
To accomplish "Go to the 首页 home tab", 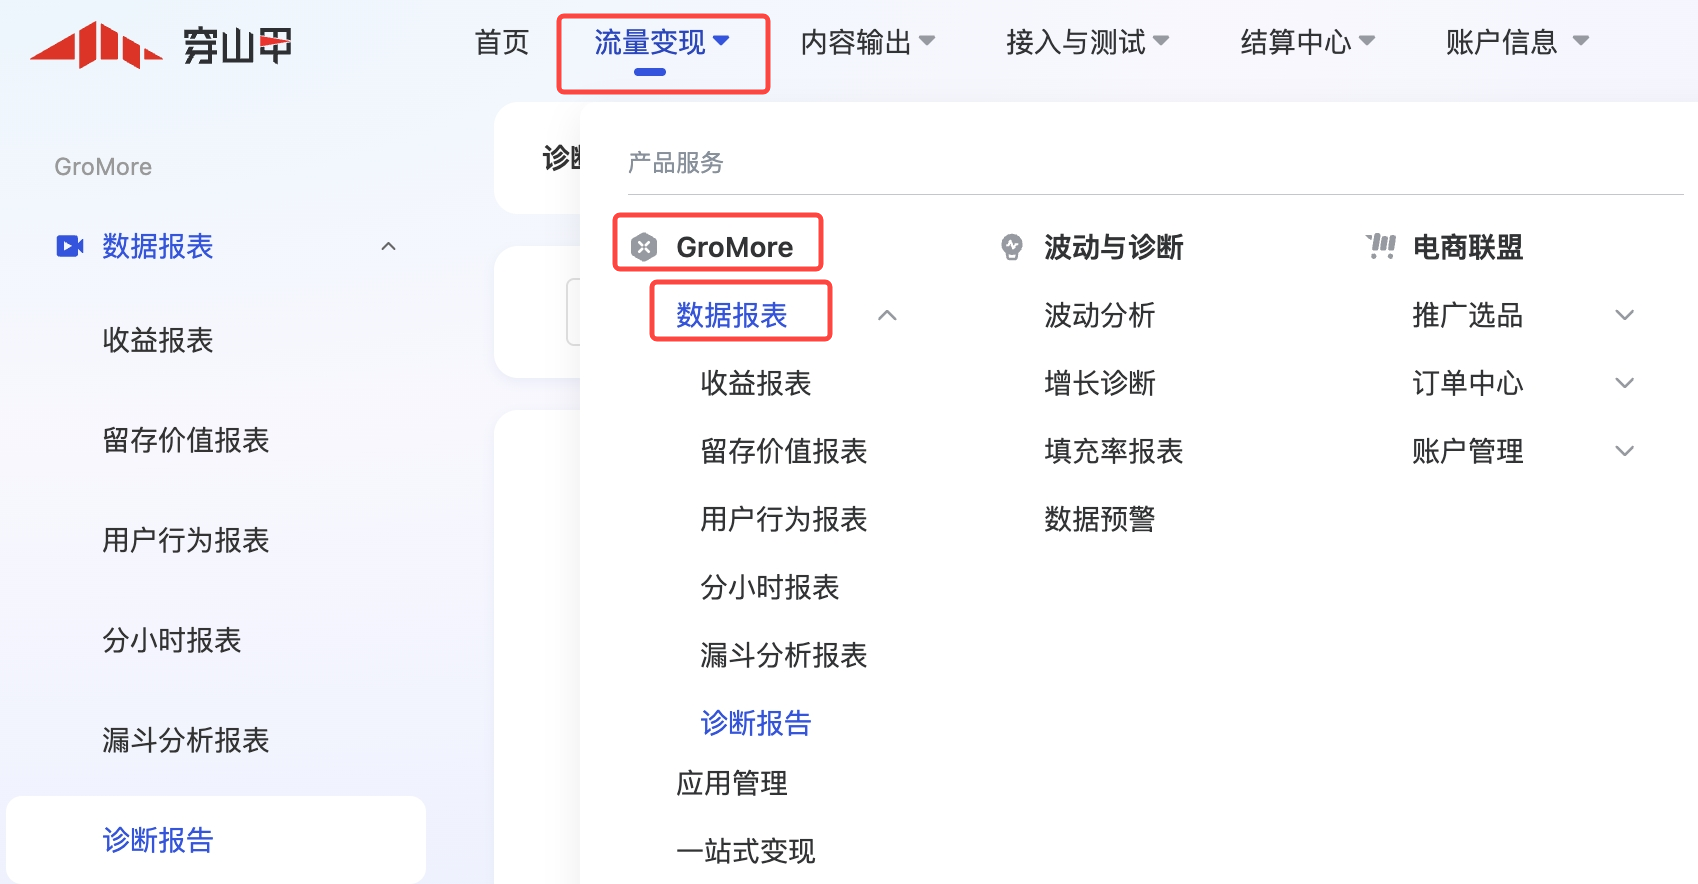I will click(x=501, y=42).
